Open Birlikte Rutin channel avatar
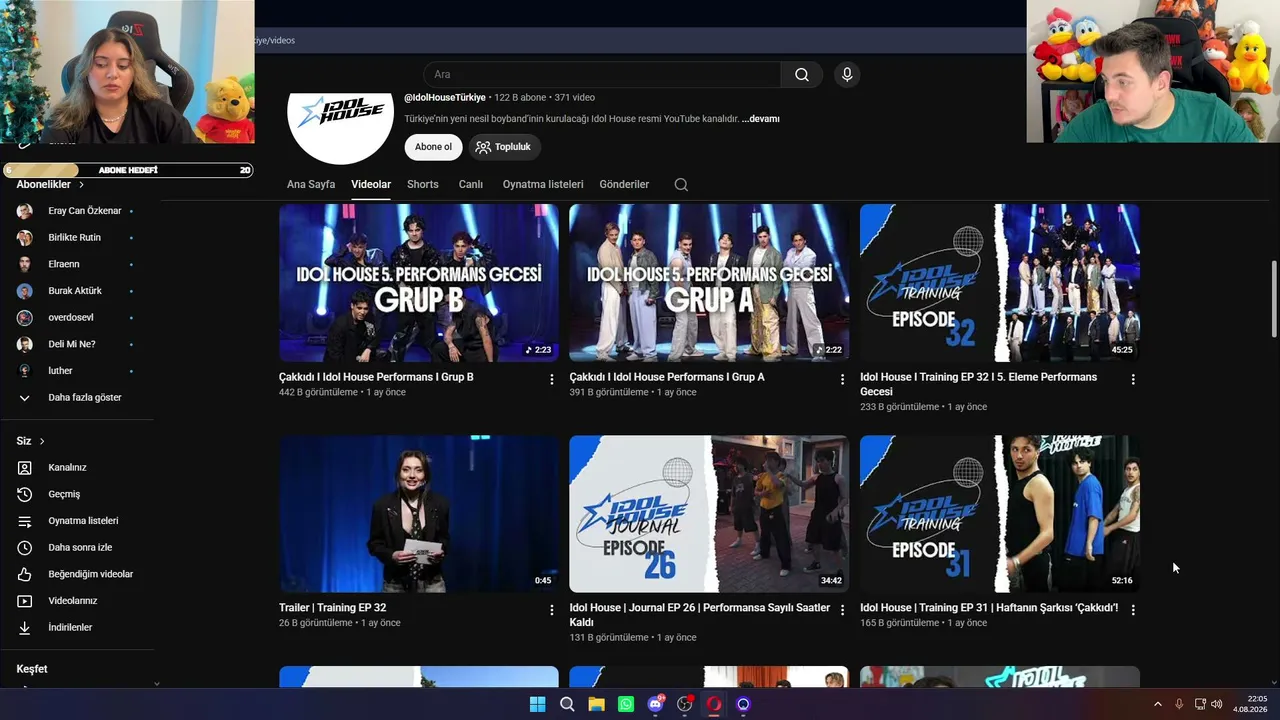 point(25,238)
